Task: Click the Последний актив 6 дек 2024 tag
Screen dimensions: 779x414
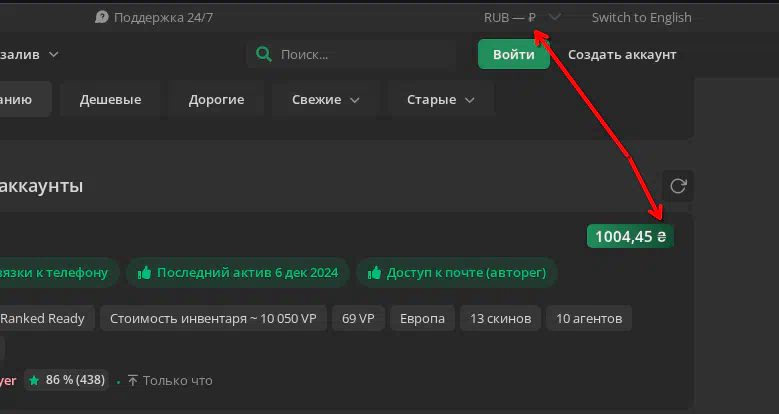Action: [238, 272]
